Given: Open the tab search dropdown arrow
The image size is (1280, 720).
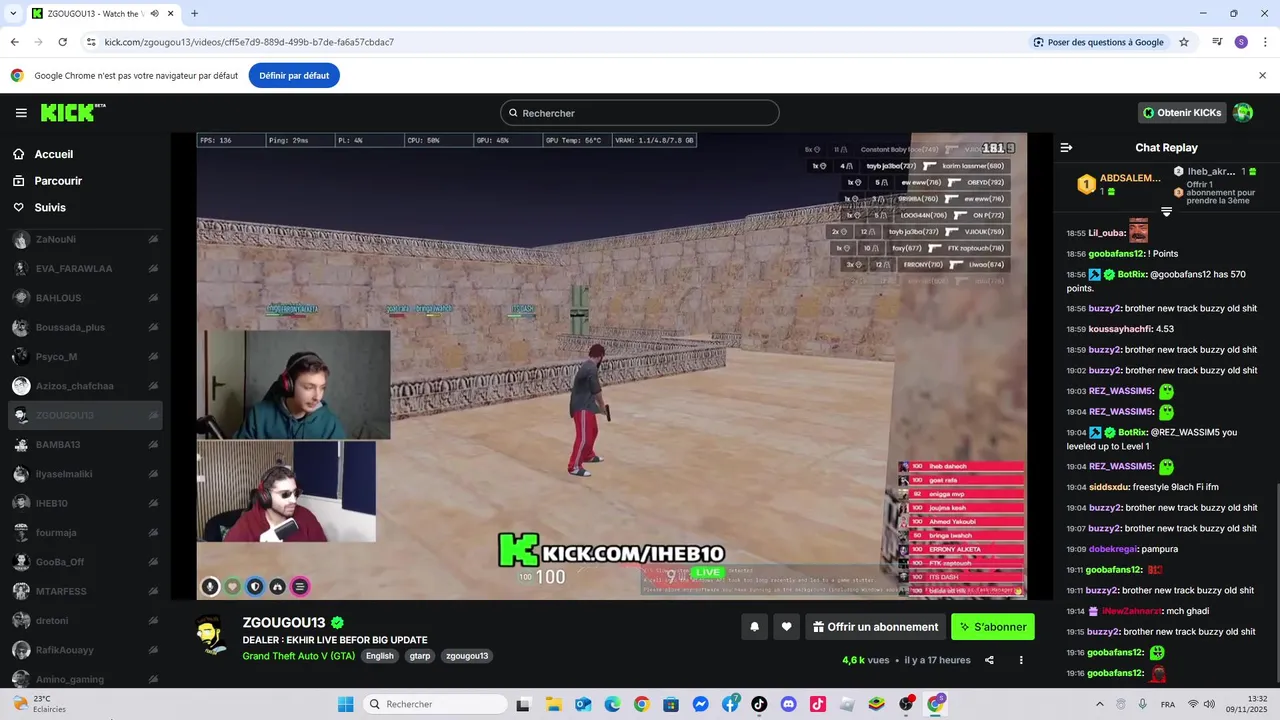Looking at the screenshot, I should pyautogui.click(x=13, y=13).
